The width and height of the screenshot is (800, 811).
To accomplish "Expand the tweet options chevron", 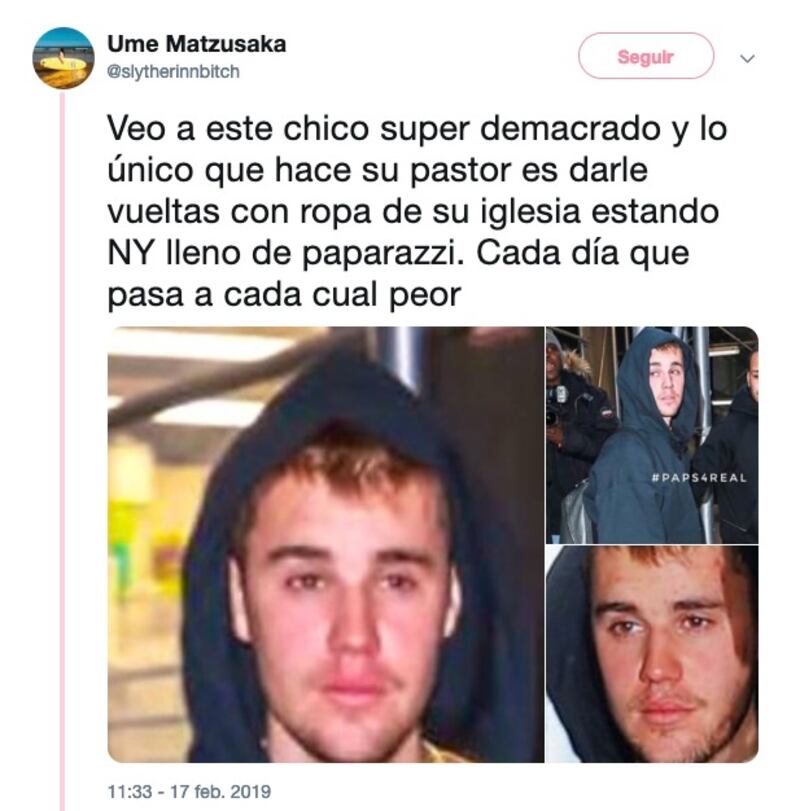I will pos(747,58).
